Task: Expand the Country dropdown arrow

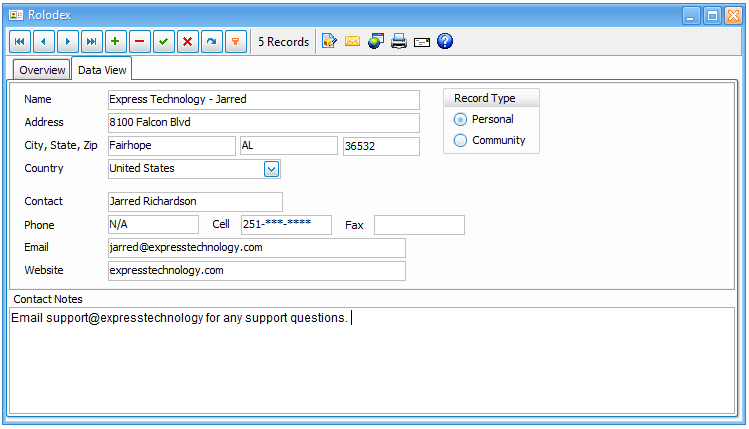Action: [271, 169]
